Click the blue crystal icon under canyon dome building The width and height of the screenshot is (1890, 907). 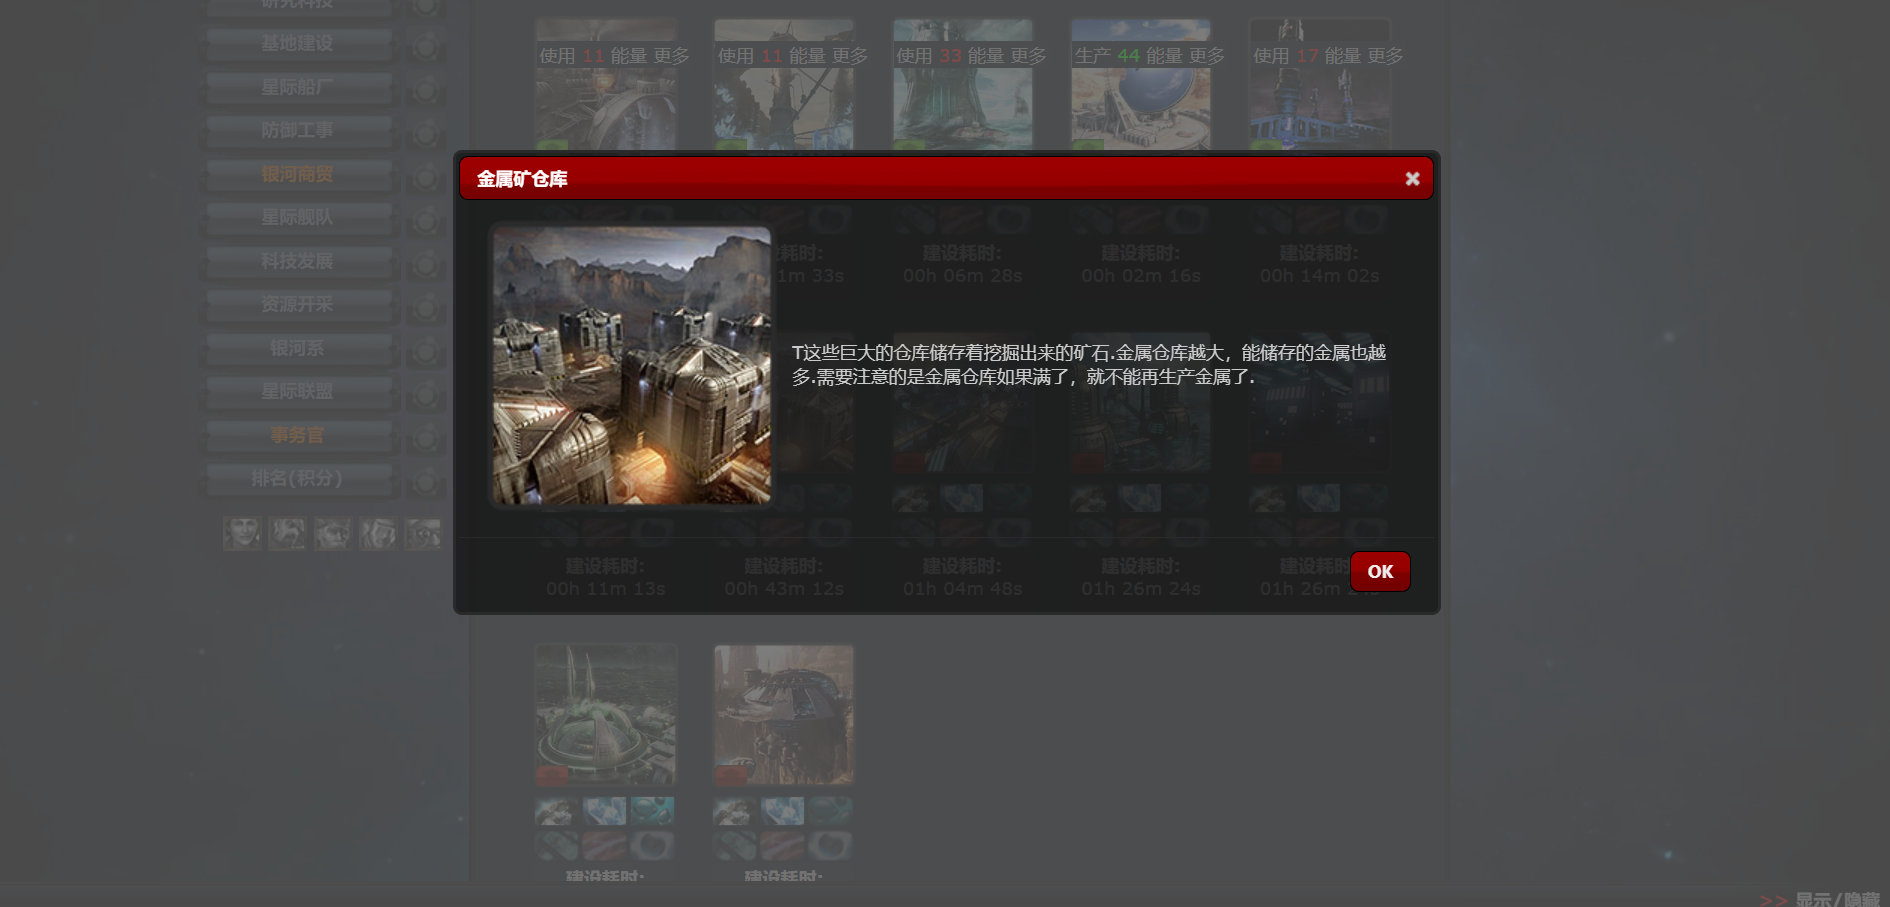782,811
